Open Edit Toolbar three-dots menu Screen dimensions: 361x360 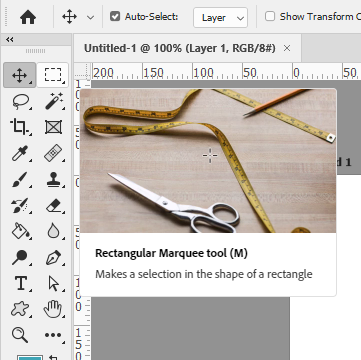53,335
